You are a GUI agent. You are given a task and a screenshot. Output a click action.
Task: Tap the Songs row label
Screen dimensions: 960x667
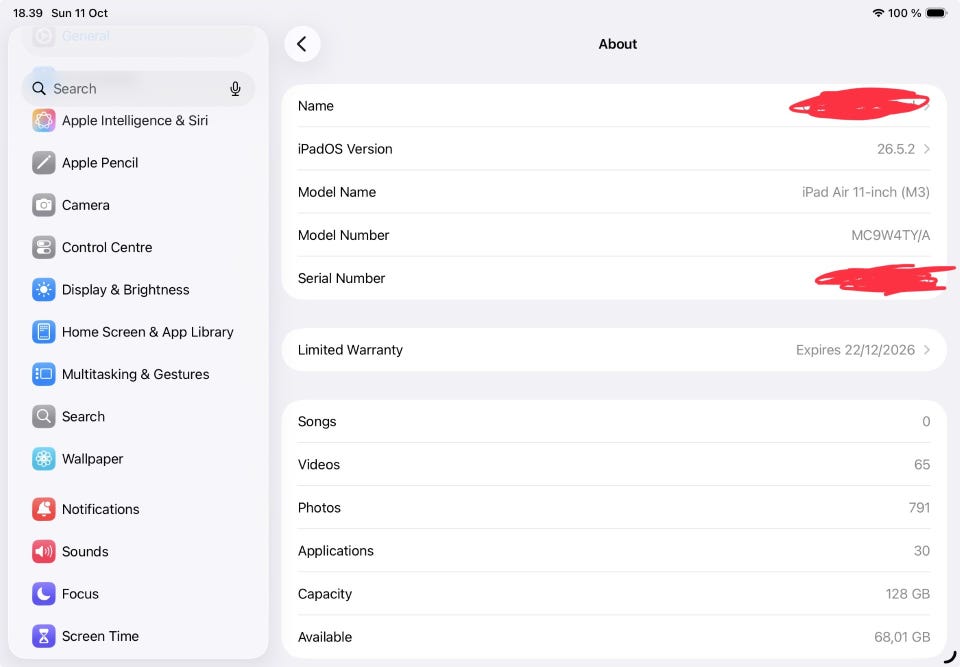tap(317, 421)
